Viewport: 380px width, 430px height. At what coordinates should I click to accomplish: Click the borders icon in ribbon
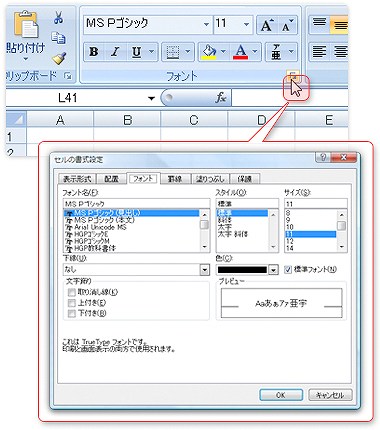(x=173, y=52)
